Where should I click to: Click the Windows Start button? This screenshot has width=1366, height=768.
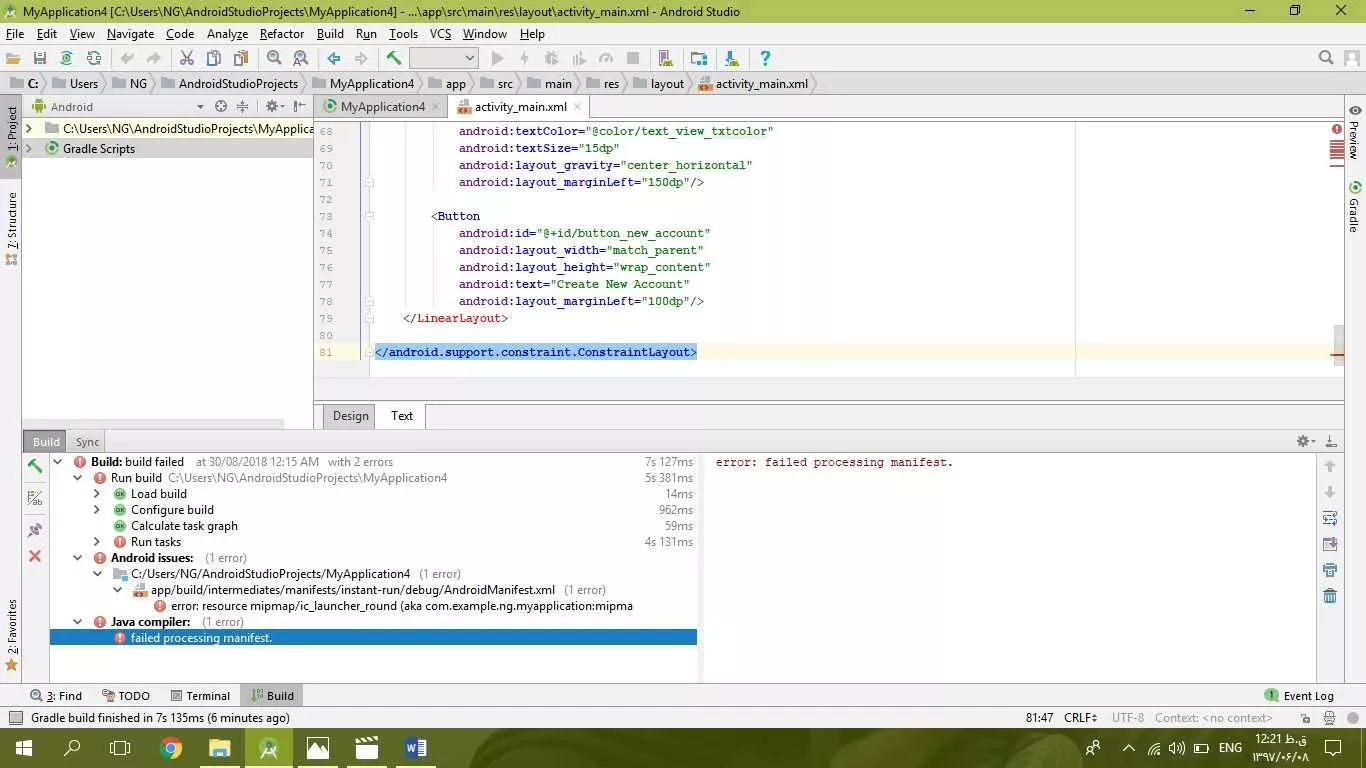23,748
